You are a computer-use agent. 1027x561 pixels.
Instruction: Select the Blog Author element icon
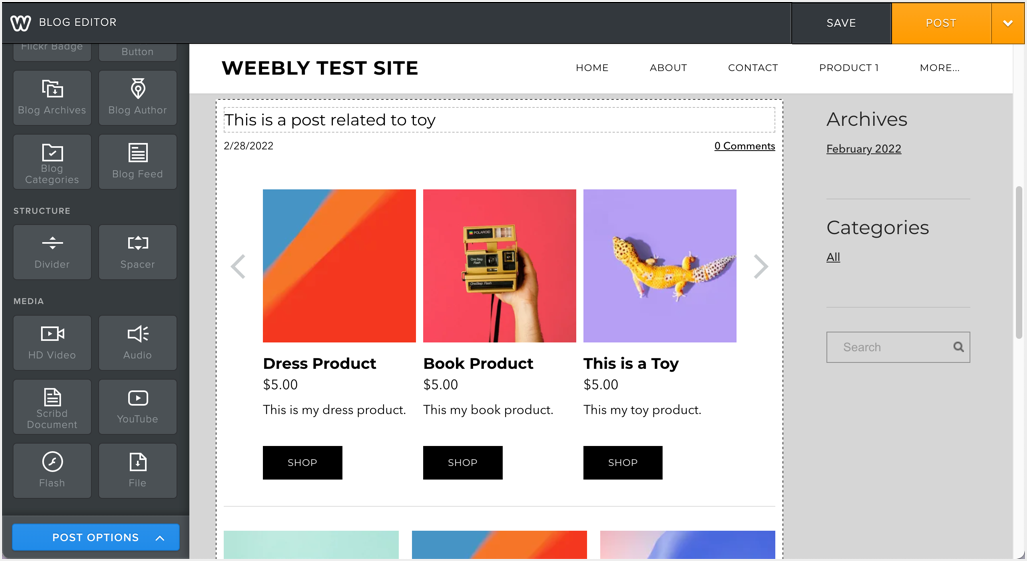click(x=138, y=97)
